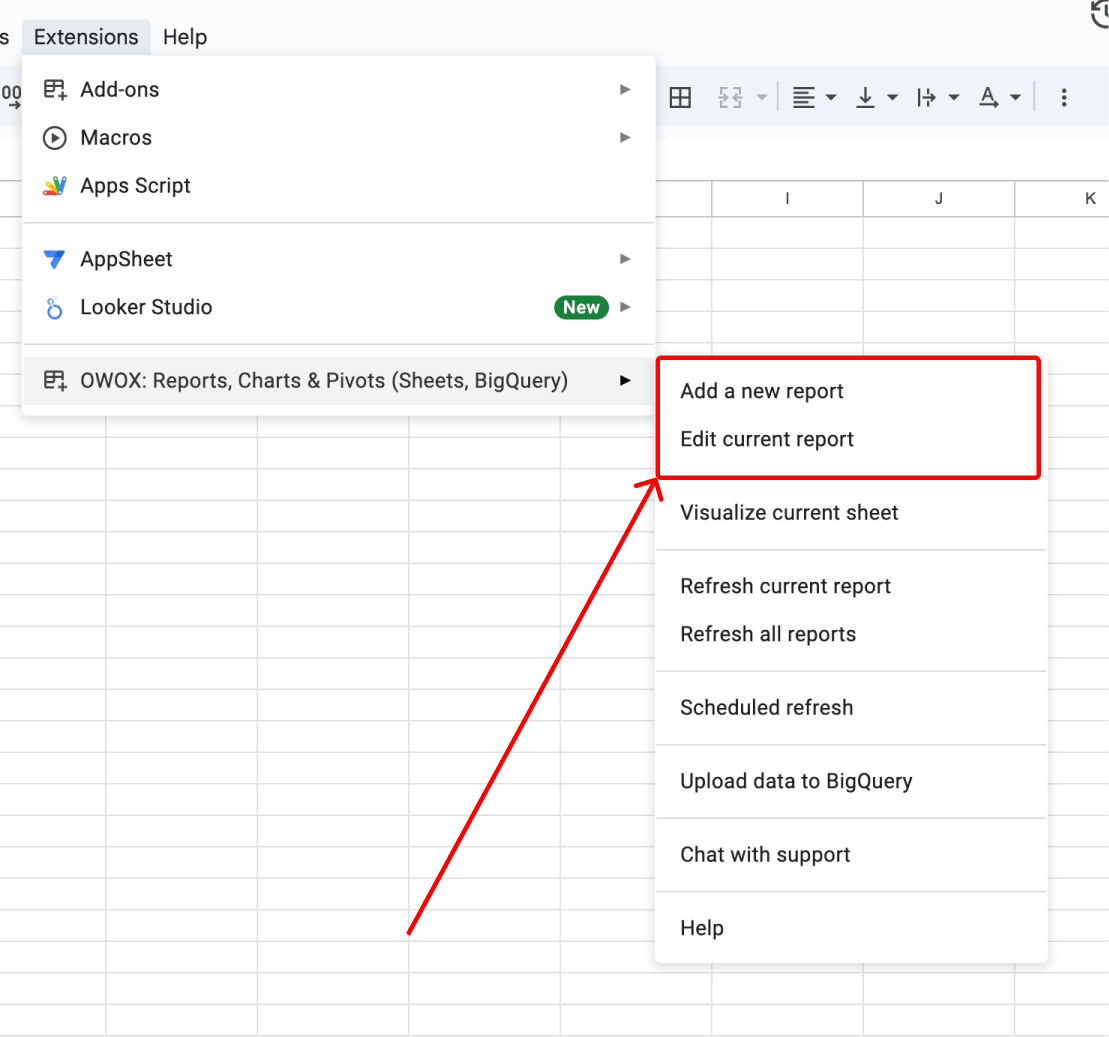Choose Edit current report
The image size is (1109, 1037).
852,439
